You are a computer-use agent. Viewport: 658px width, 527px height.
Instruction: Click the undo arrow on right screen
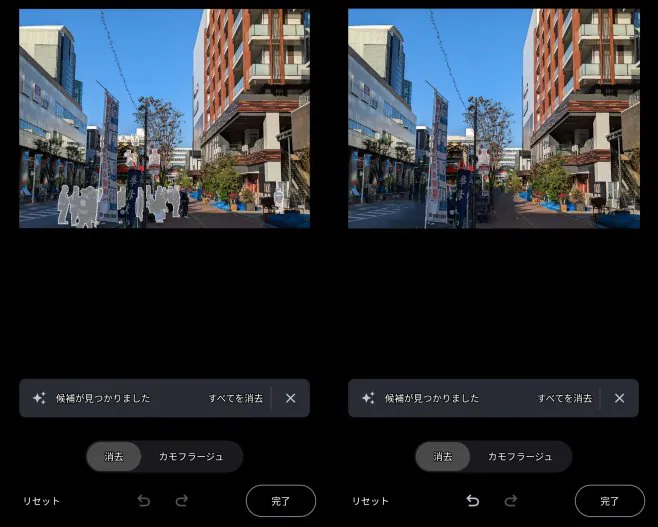point(473,501)
